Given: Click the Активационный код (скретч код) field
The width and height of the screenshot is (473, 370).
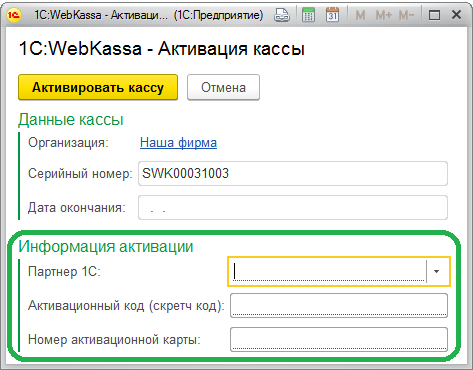Looking at the screenshot, I should tap(339, 305).
